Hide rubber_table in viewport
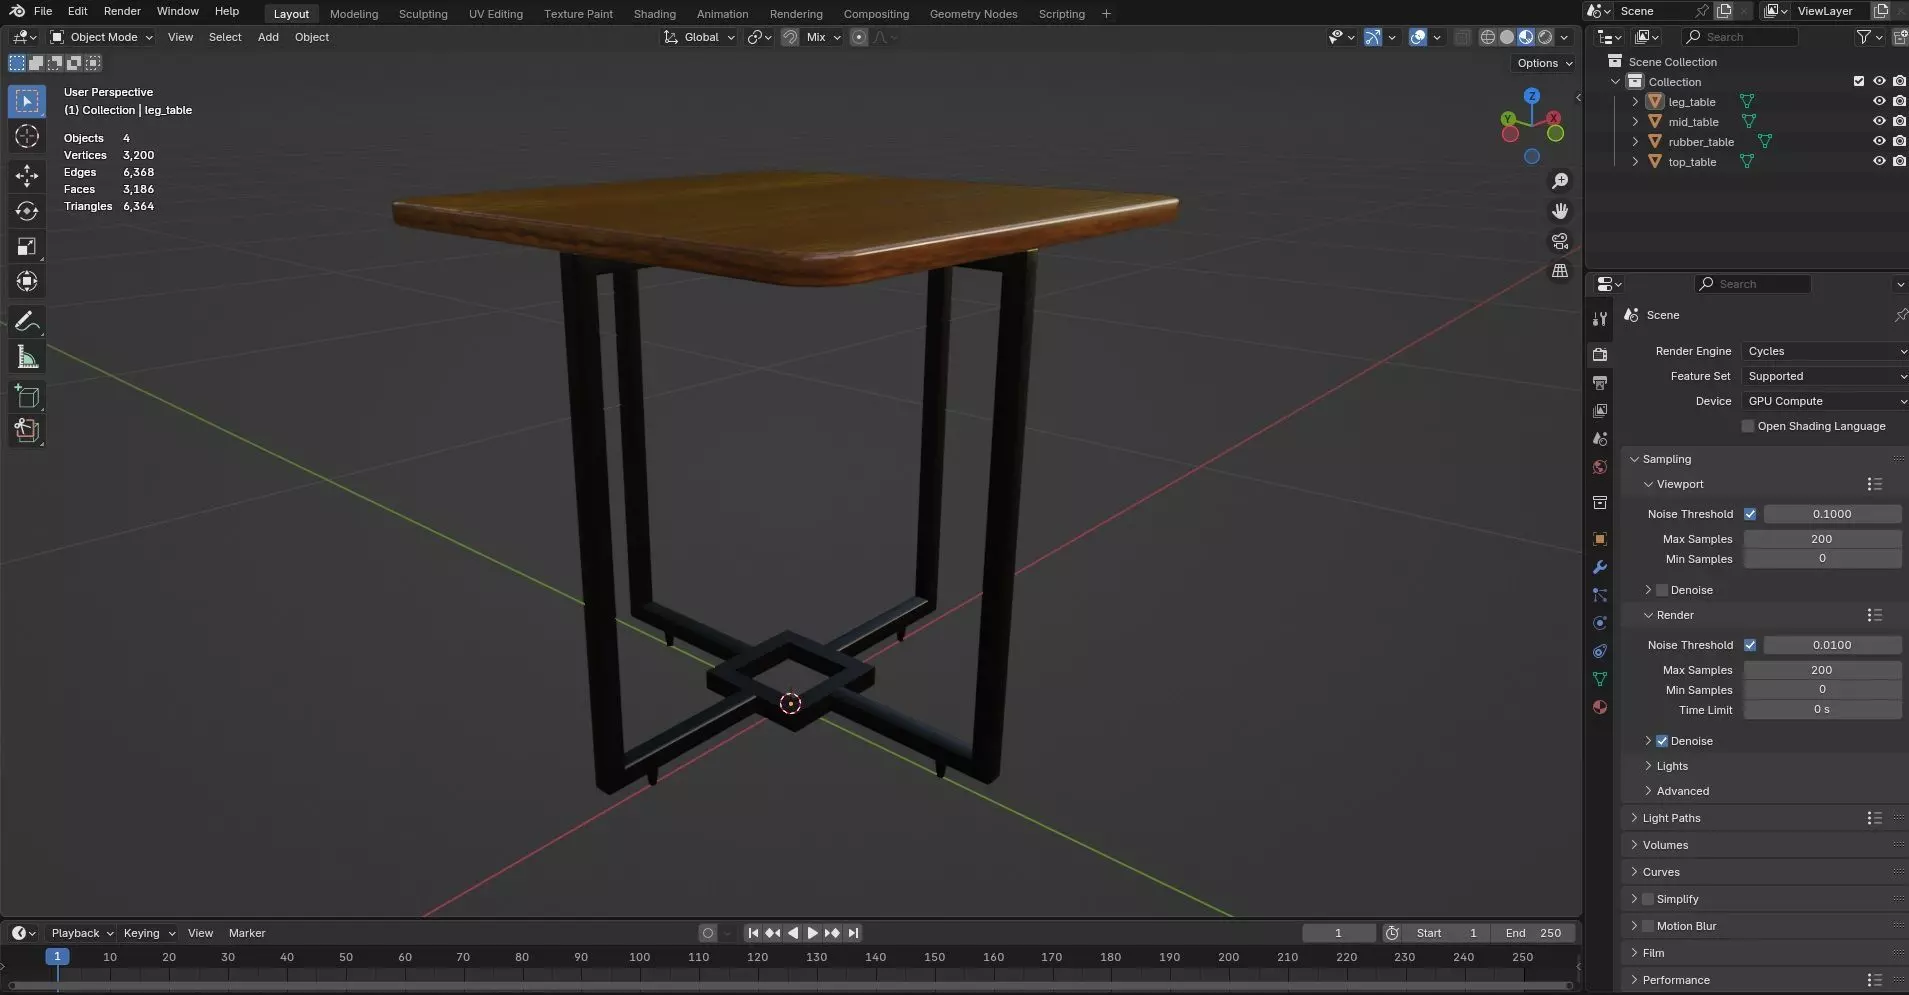1909x995 pixels. (1879, 141)
